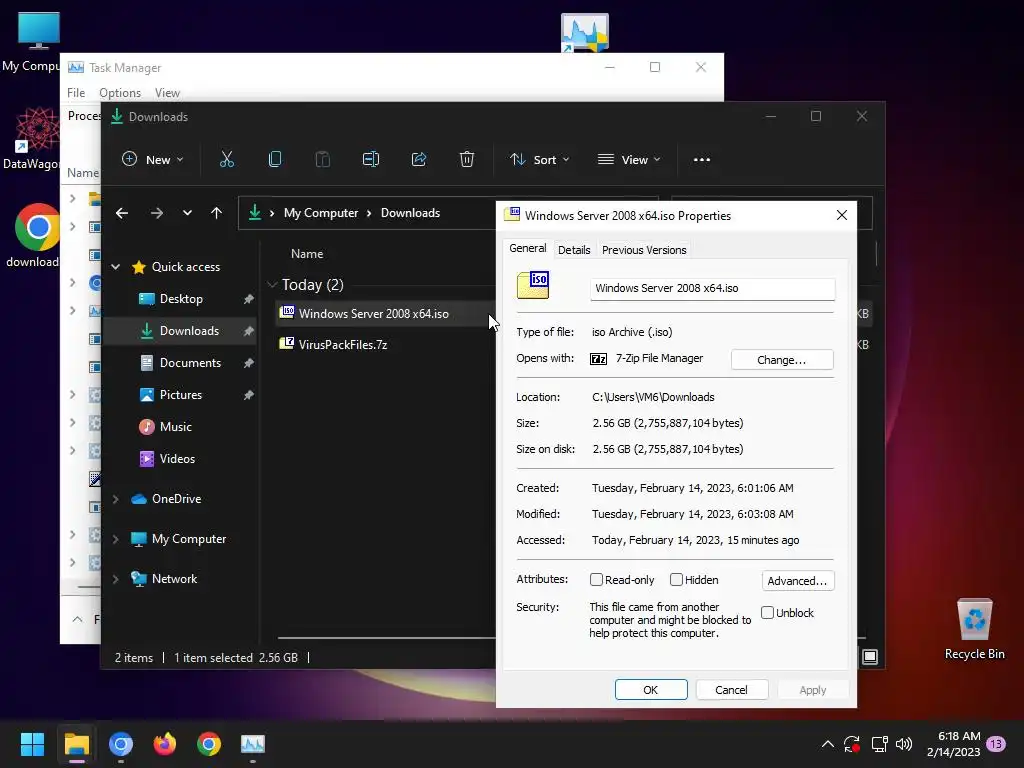Viewport: 1024px width, 768px height.
Task: Collapse the Today (2) group
Action: pyautogui.click(x=272, y=285)
